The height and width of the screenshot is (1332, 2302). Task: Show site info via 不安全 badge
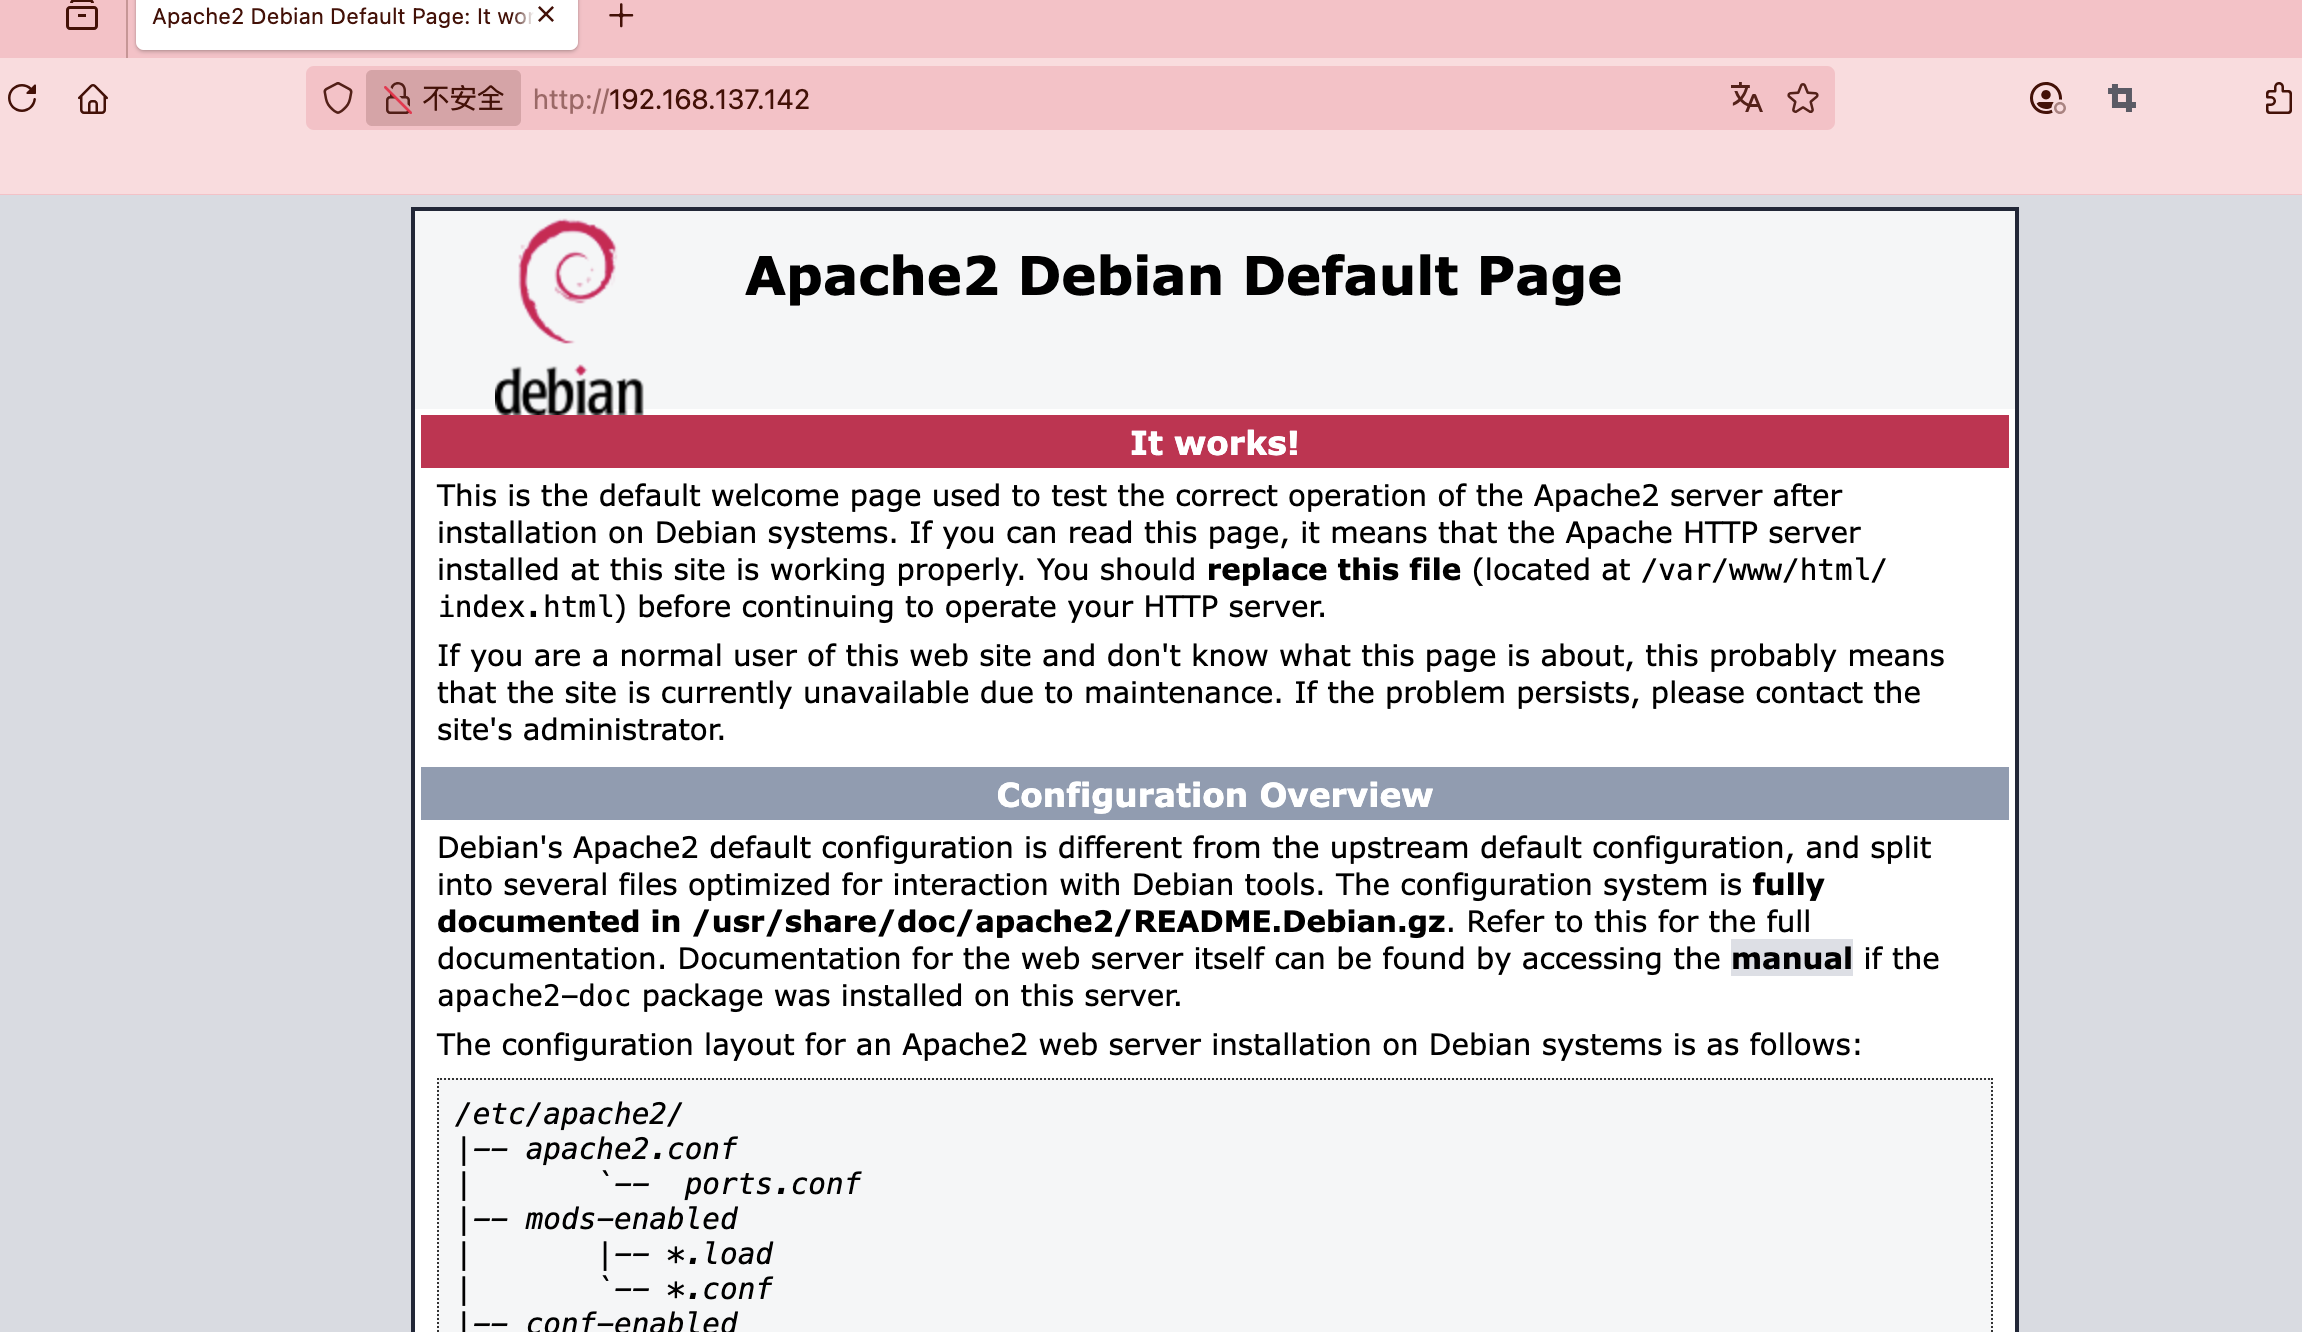[444, 98]
